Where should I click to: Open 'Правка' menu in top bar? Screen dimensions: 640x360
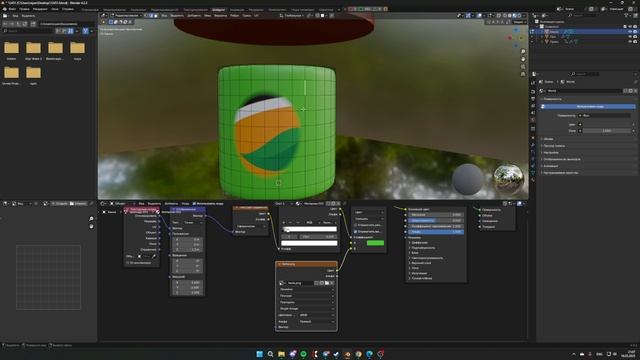24,9
